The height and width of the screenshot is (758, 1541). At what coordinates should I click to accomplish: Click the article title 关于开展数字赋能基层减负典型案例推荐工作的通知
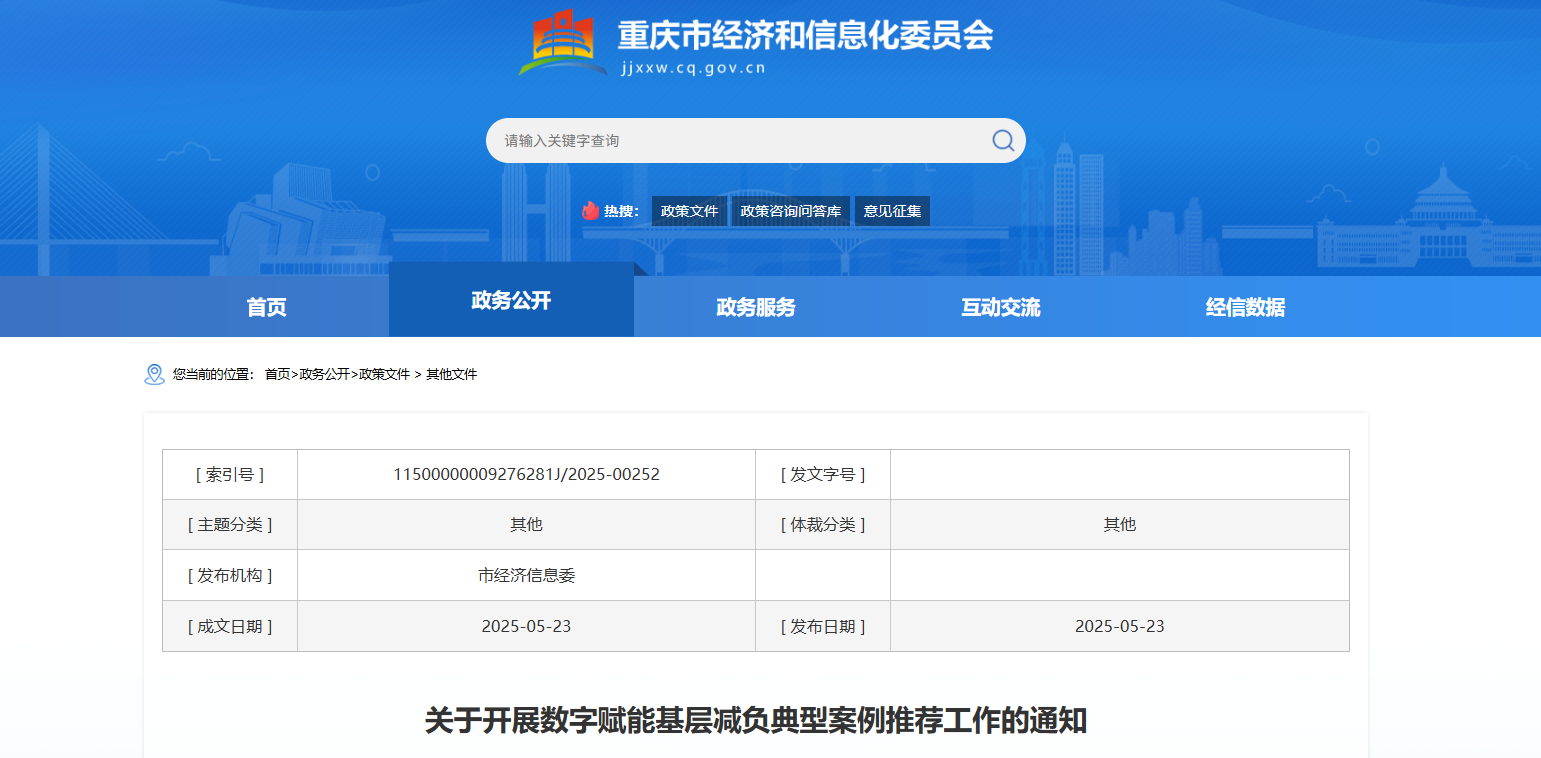[755, 720]
